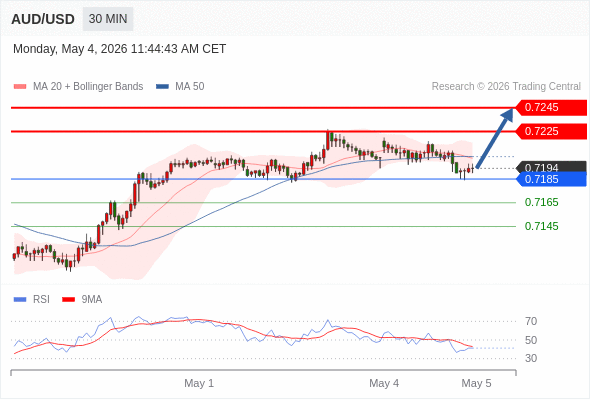This screenshot has height=400, width=590.
Task: Click the May 1 date axis label
Action: tap(199, 383)
